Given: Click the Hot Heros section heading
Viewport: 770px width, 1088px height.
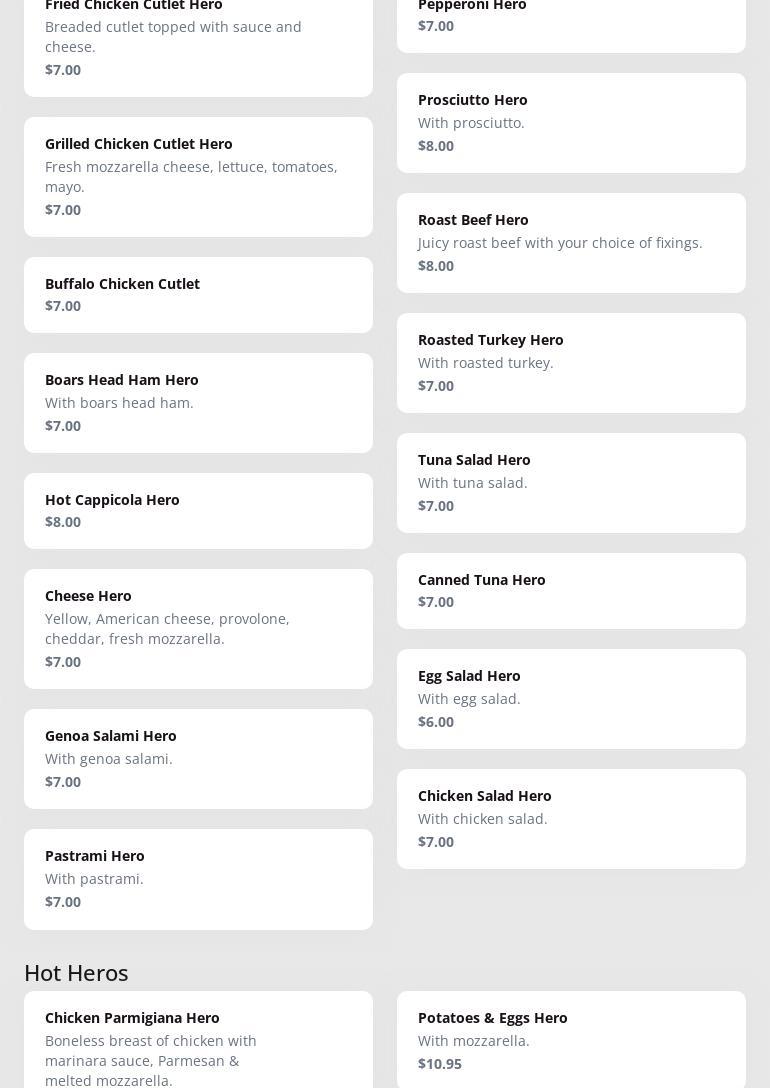Looking at the screenshot, I should (x=76, y=972).
